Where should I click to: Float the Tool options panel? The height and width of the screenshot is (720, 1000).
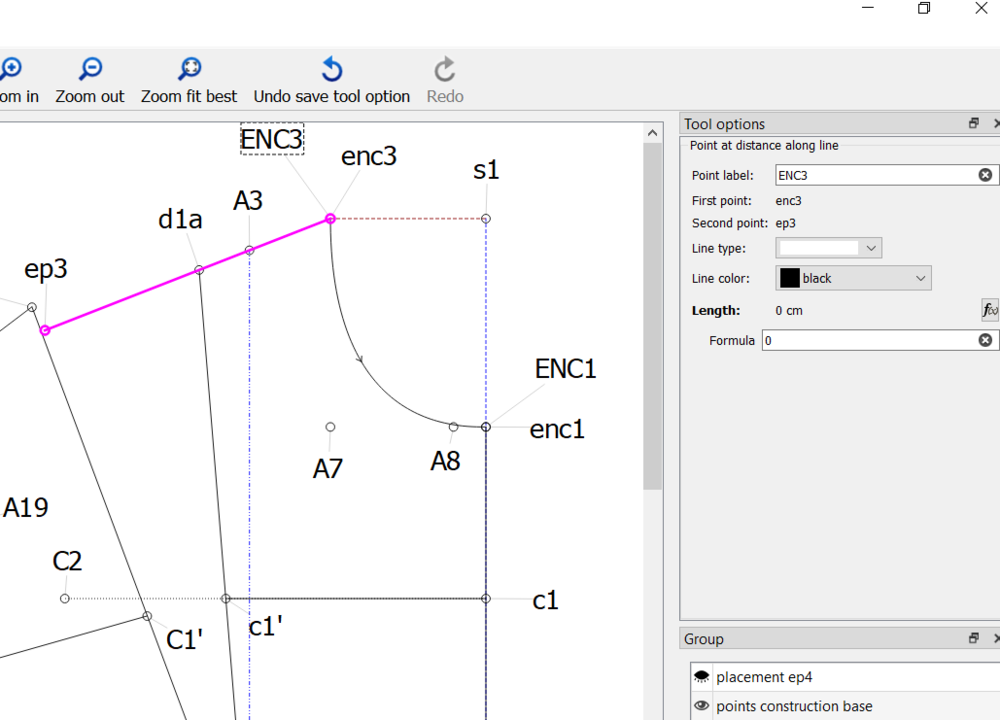(974, 123)
